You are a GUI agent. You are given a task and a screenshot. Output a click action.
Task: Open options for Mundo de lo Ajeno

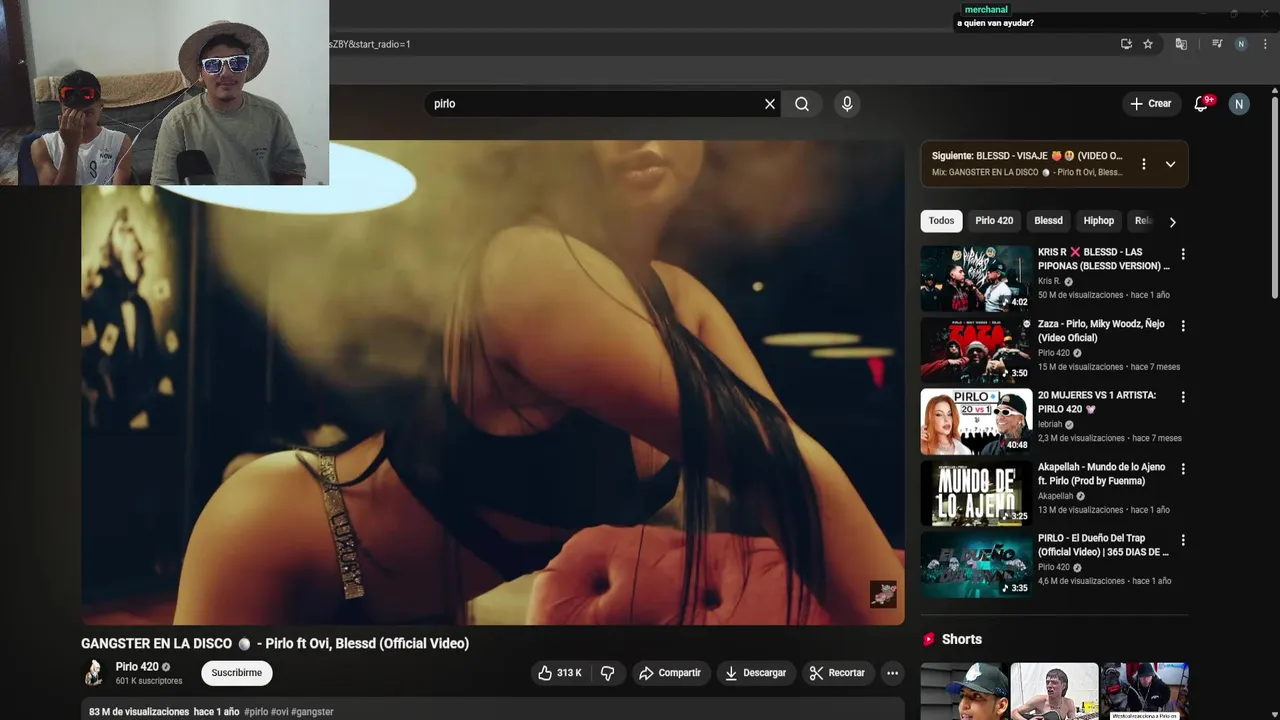pos(1183,469)
